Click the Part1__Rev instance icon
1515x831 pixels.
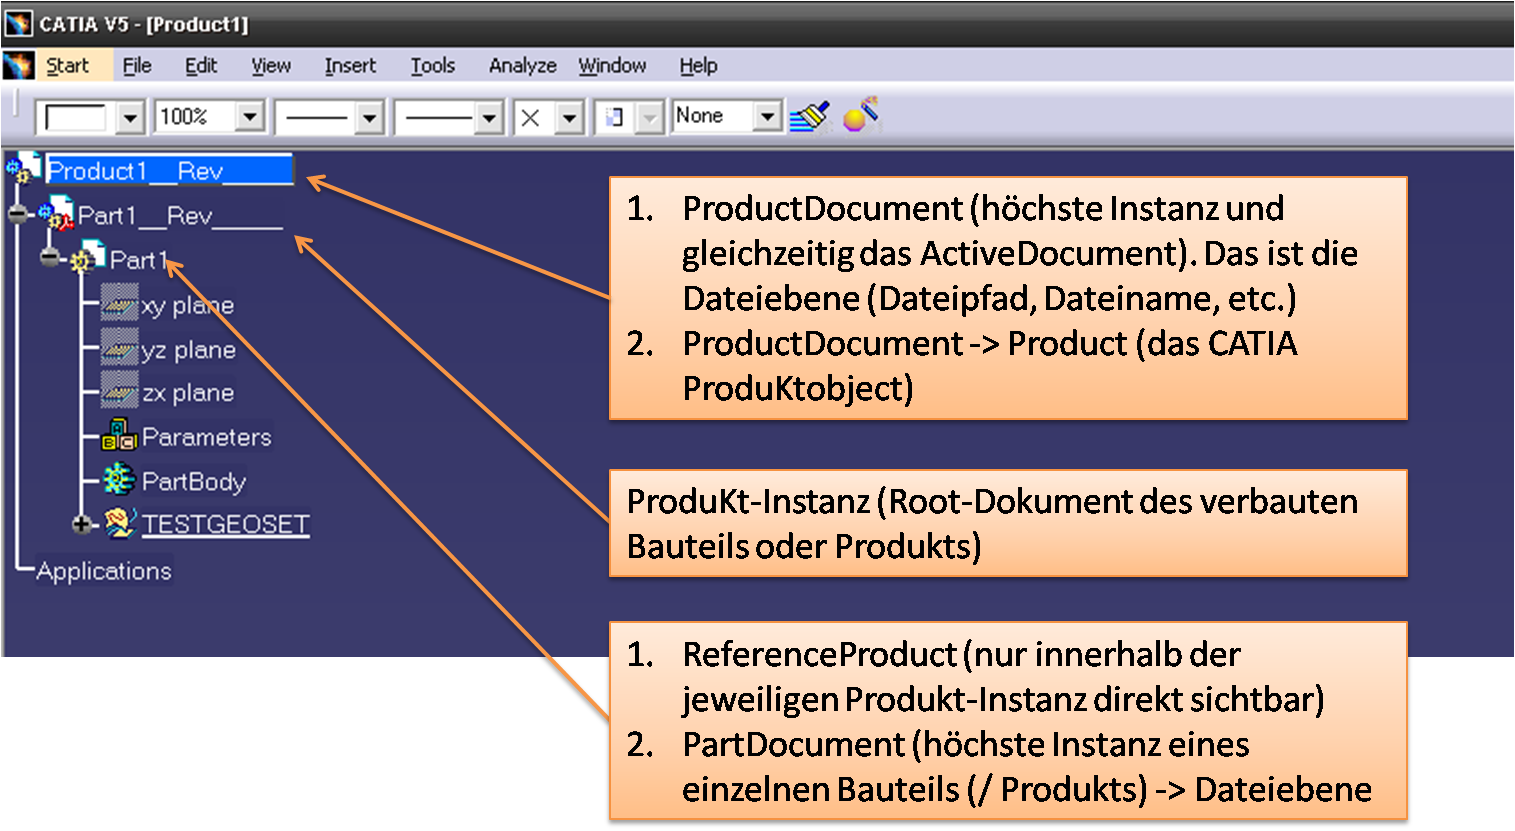tap(56, 213)
